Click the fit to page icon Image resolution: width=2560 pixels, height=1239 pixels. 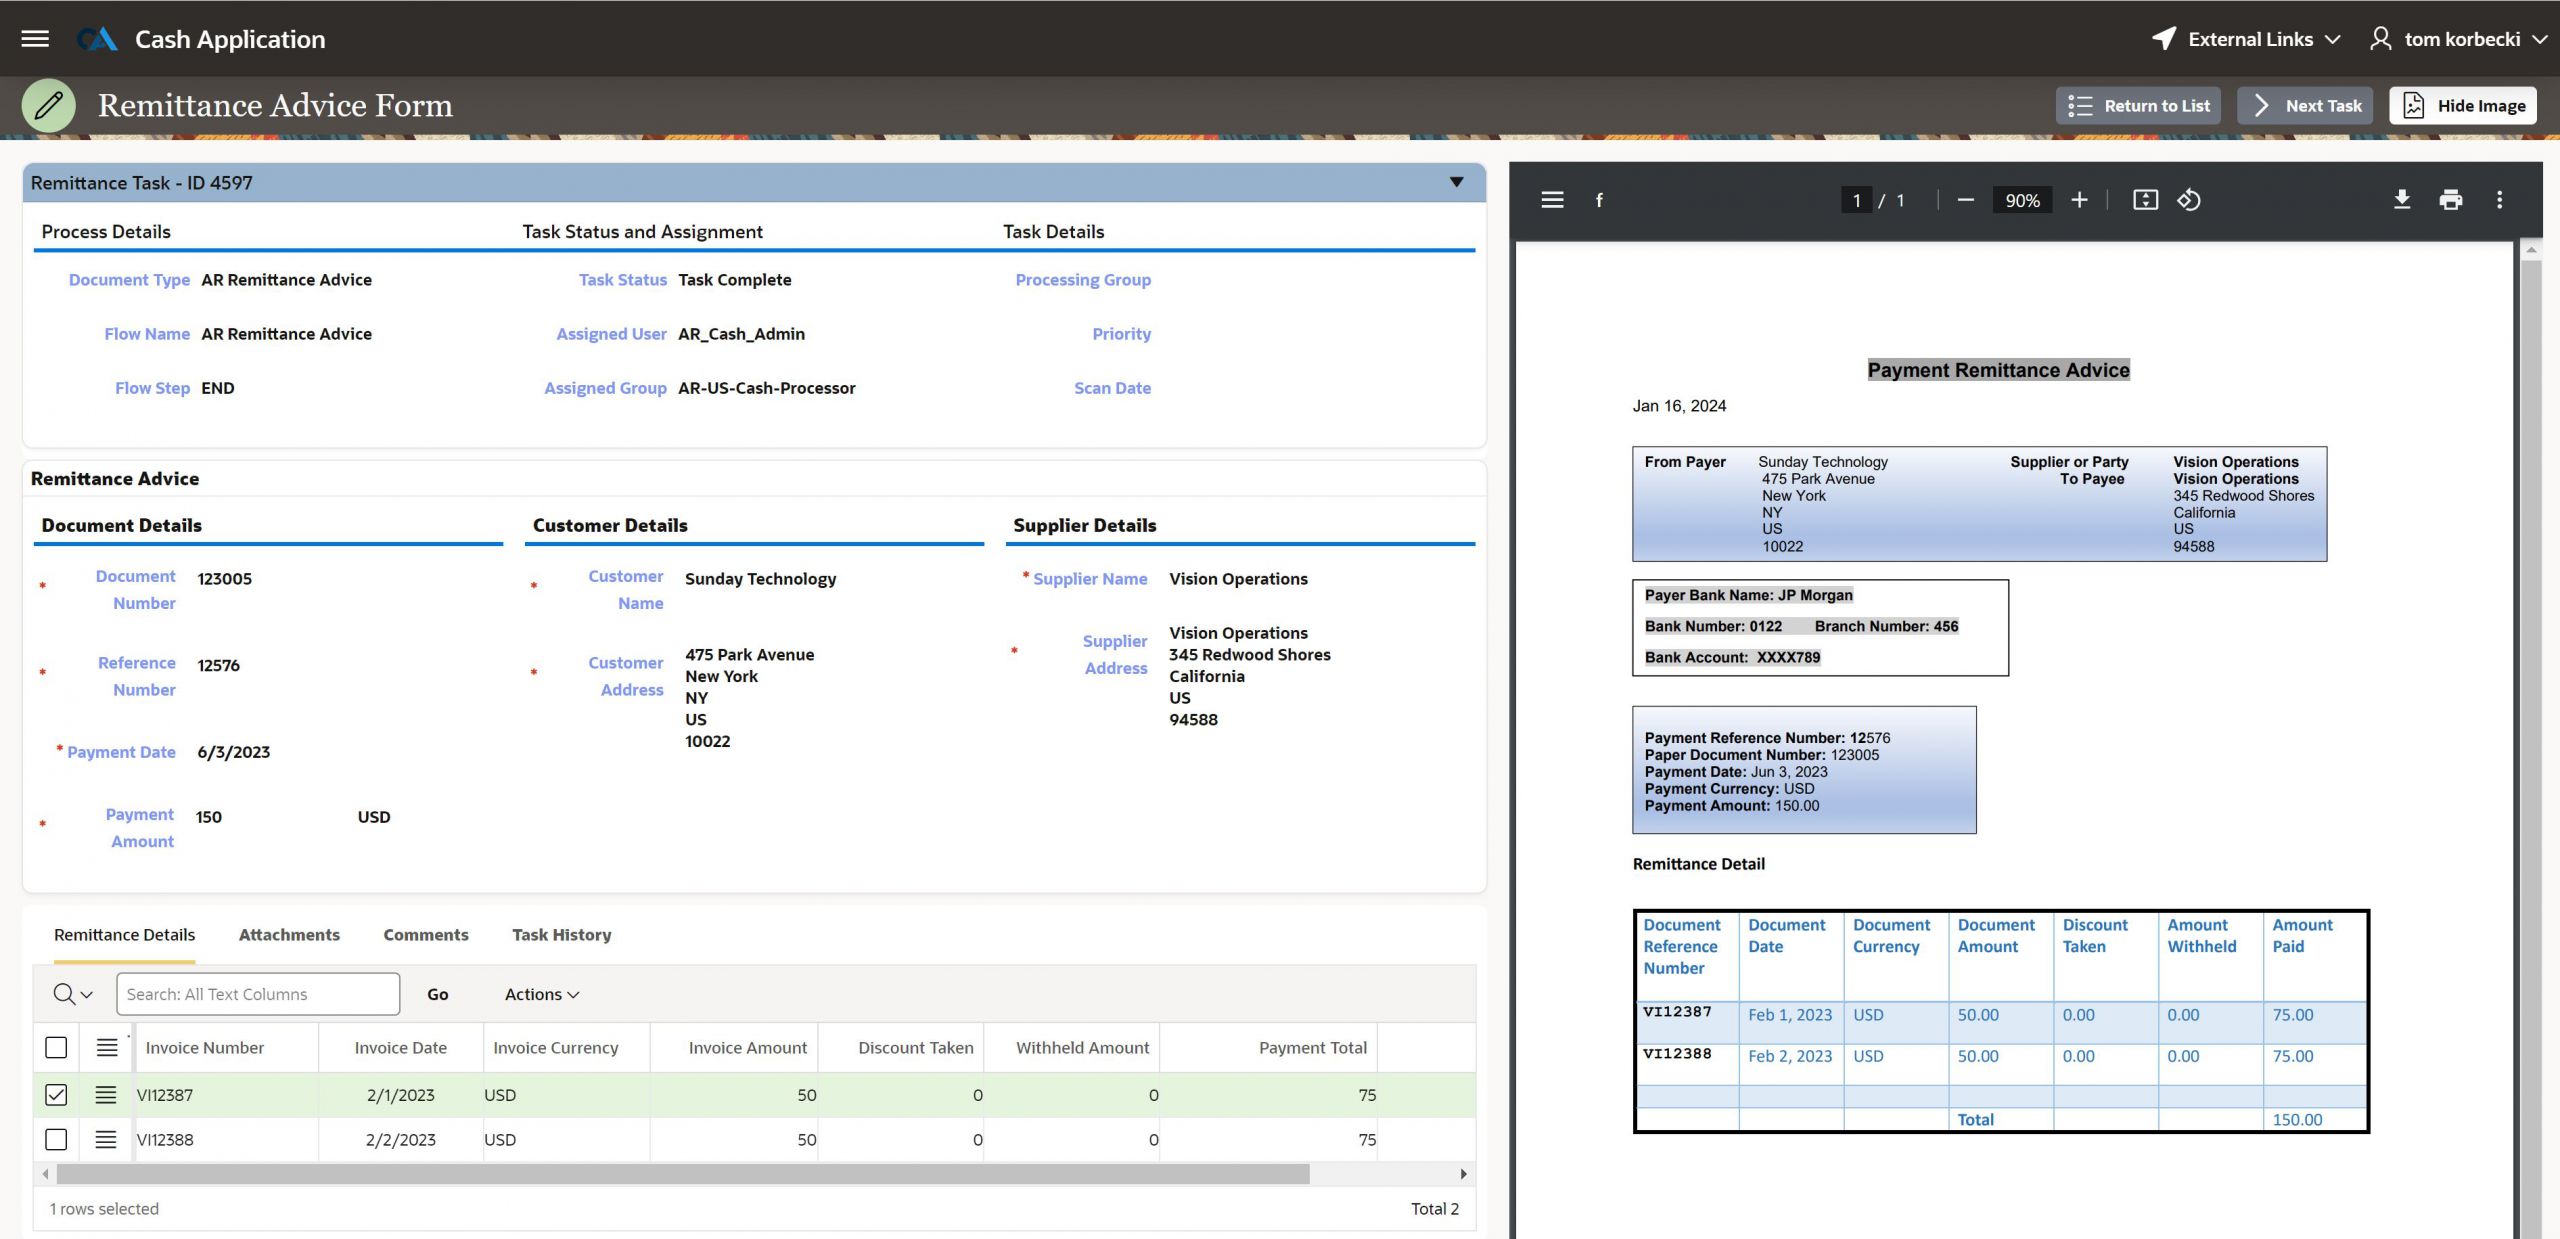pos(2145,200)
